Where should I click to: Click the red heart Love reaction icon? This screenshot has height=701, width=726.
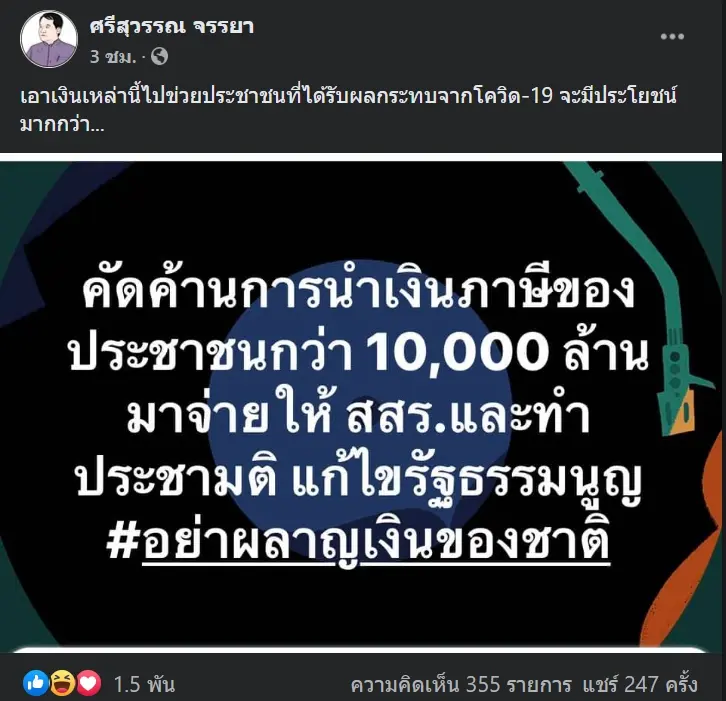click(89, 683)
